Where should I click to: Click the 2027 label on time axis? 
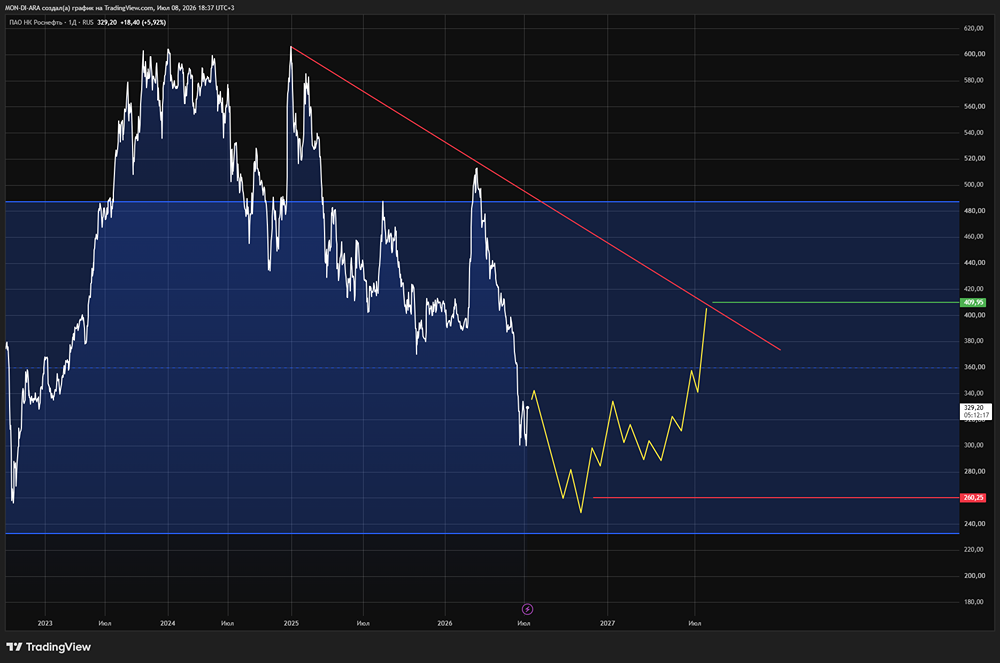[607, 623]
